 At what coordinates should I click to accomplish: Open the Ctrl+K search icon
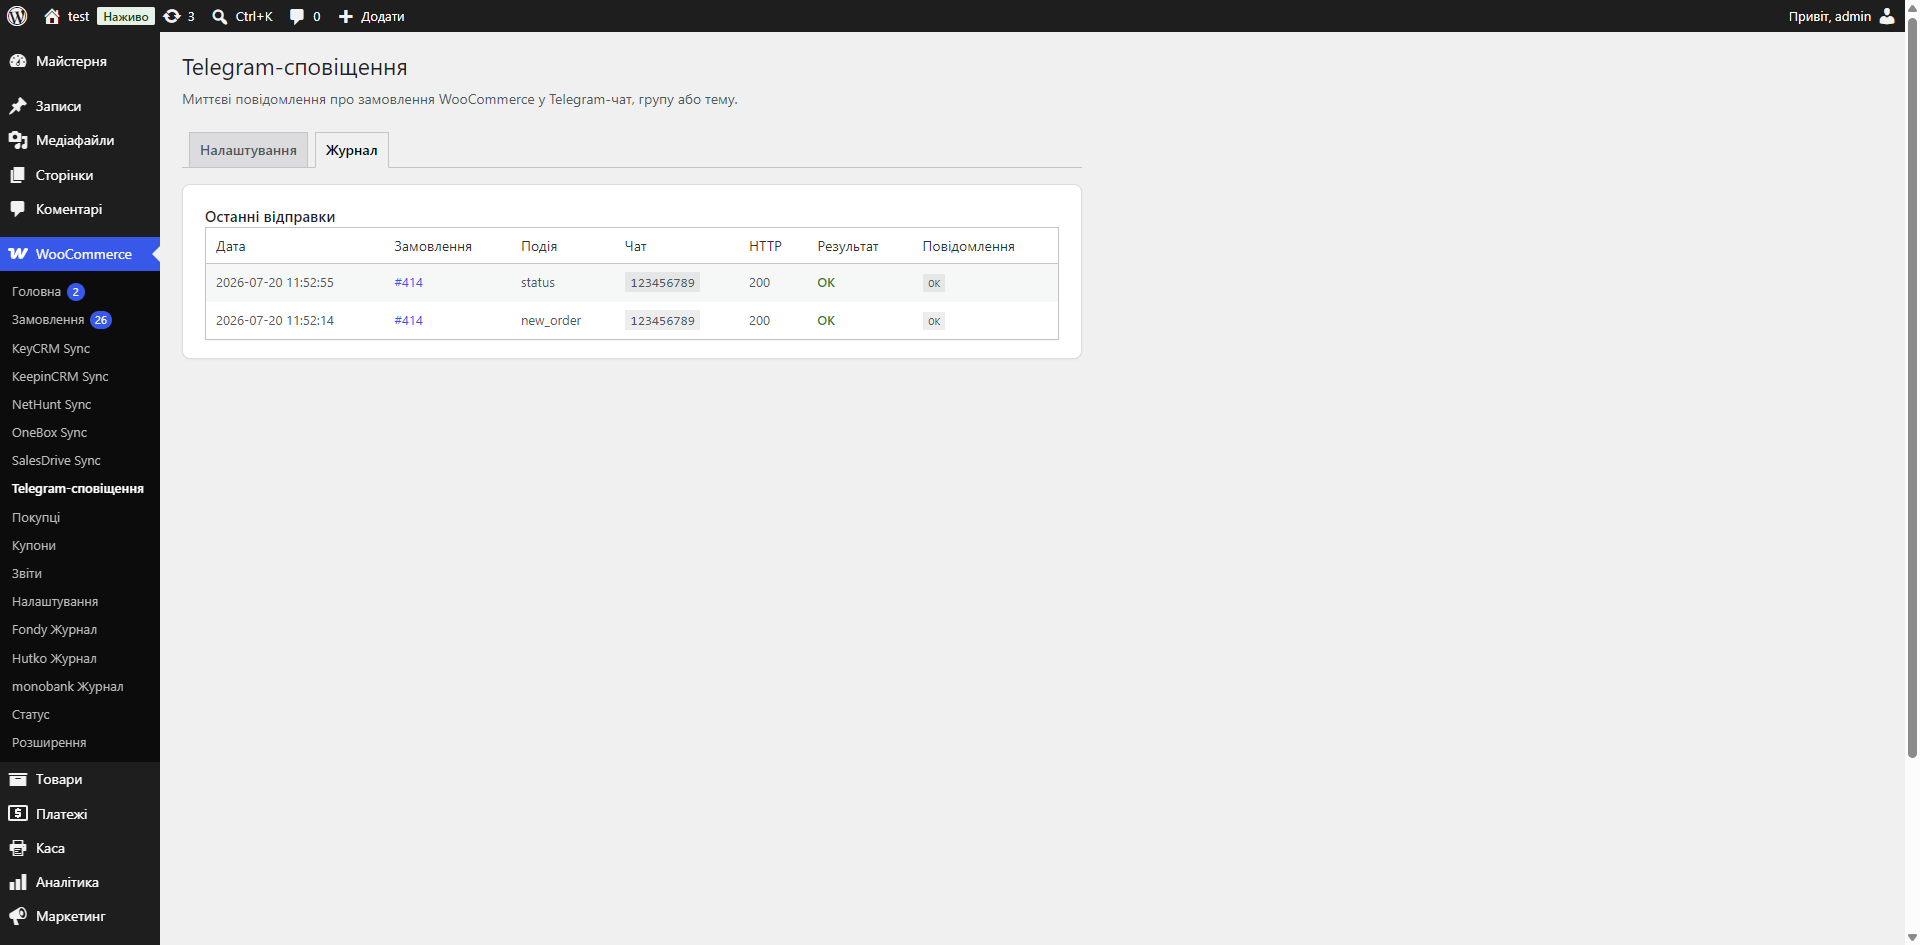click(x=220, y=16)
